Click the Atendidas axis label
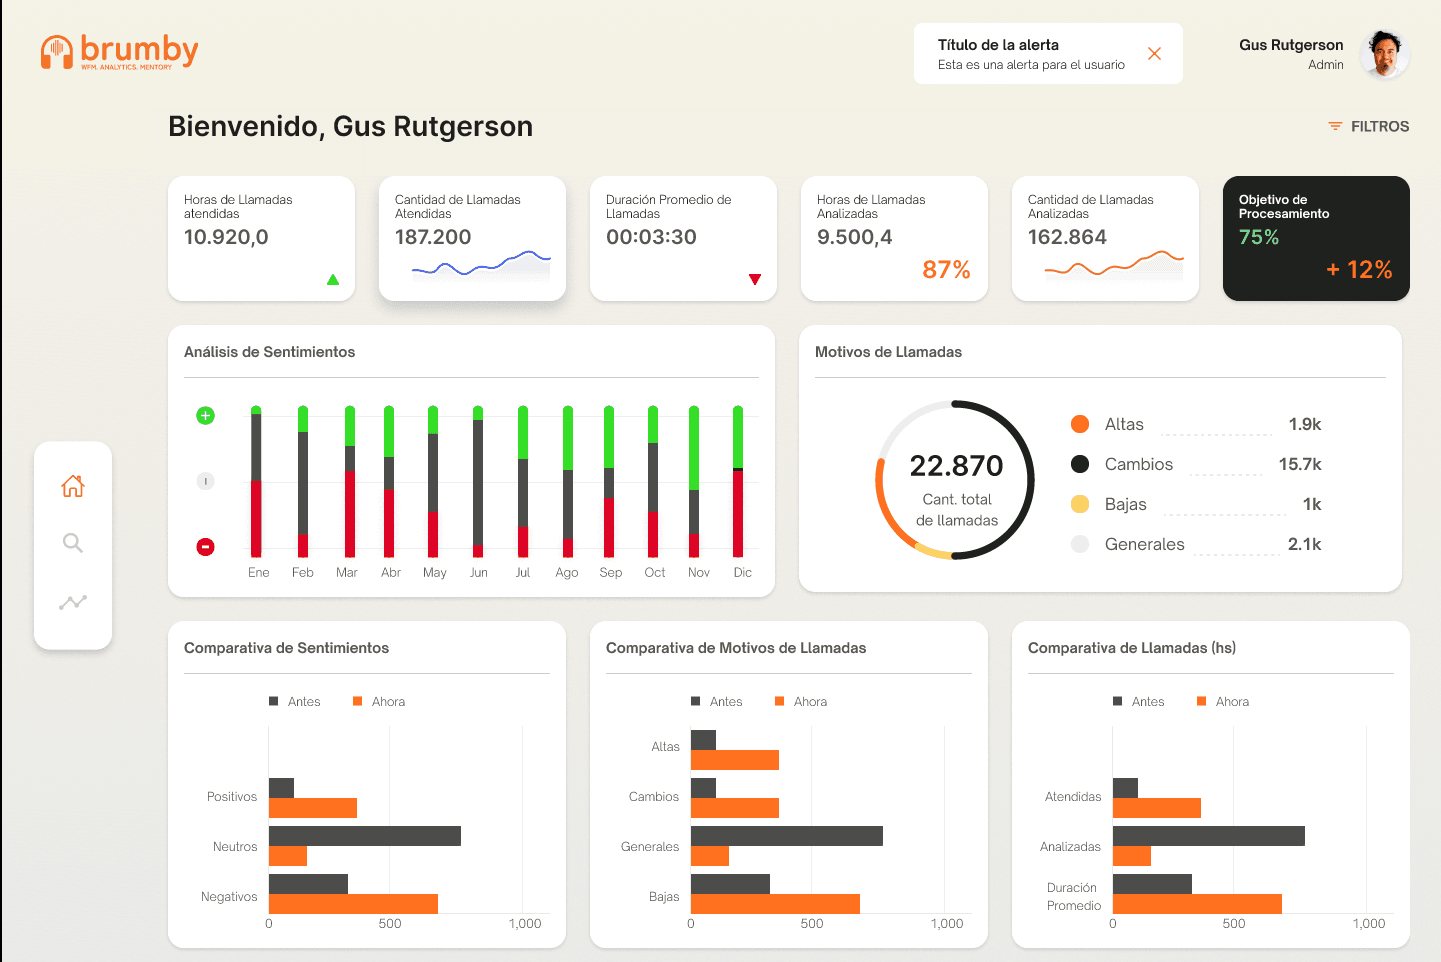1441x962 pixels. (x=1073, y=797)
